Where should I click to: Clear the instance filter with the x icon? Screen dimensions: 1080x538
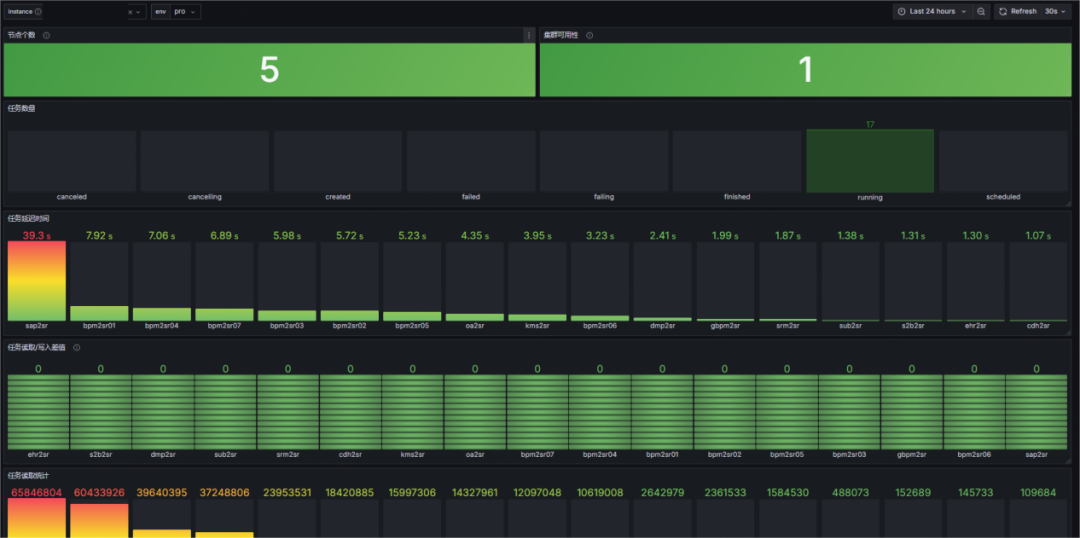[129, 12]
